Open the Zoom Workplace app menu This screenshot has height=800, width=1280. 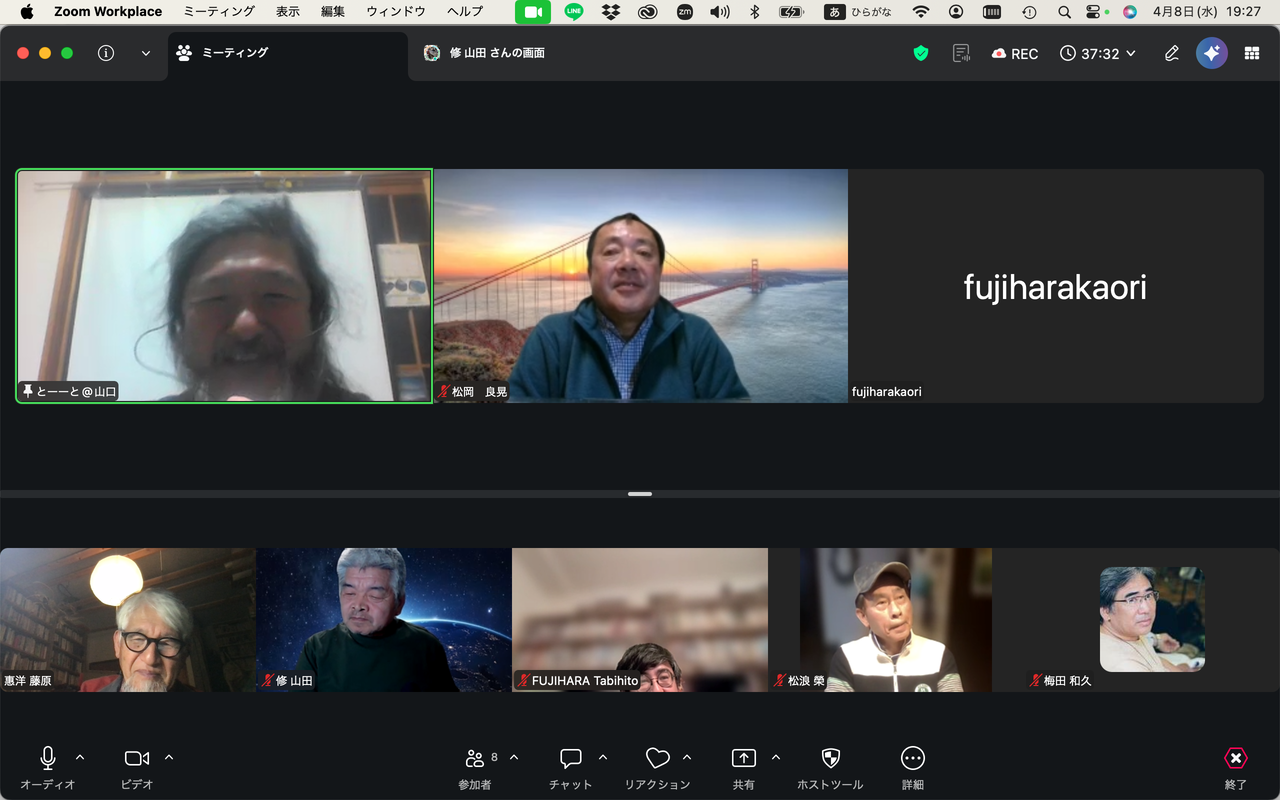tap(108, 12)
